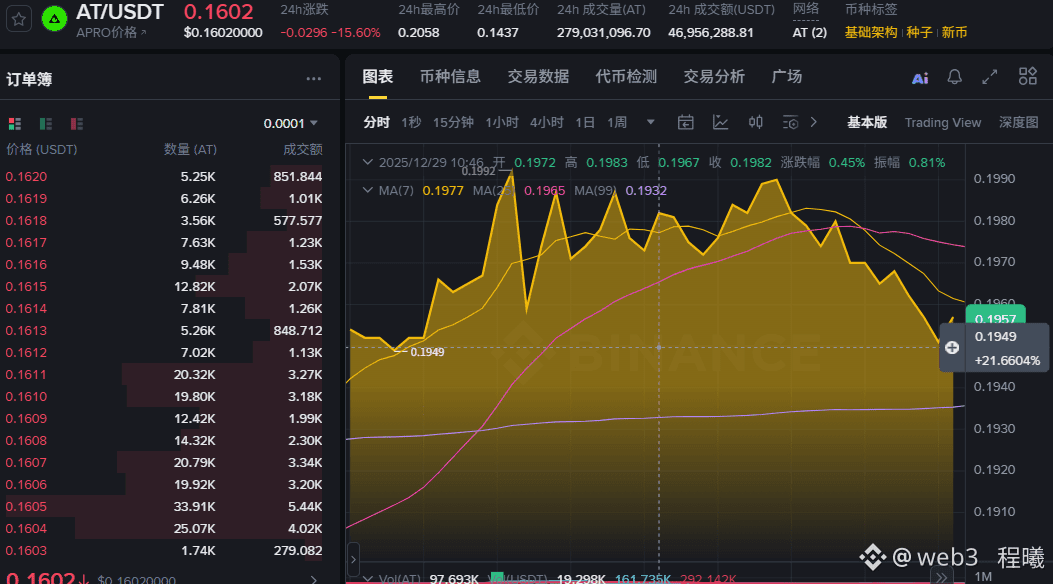Select the 0.1603 sell order row
Screen dimensions: 1053x584
point(164,550)
